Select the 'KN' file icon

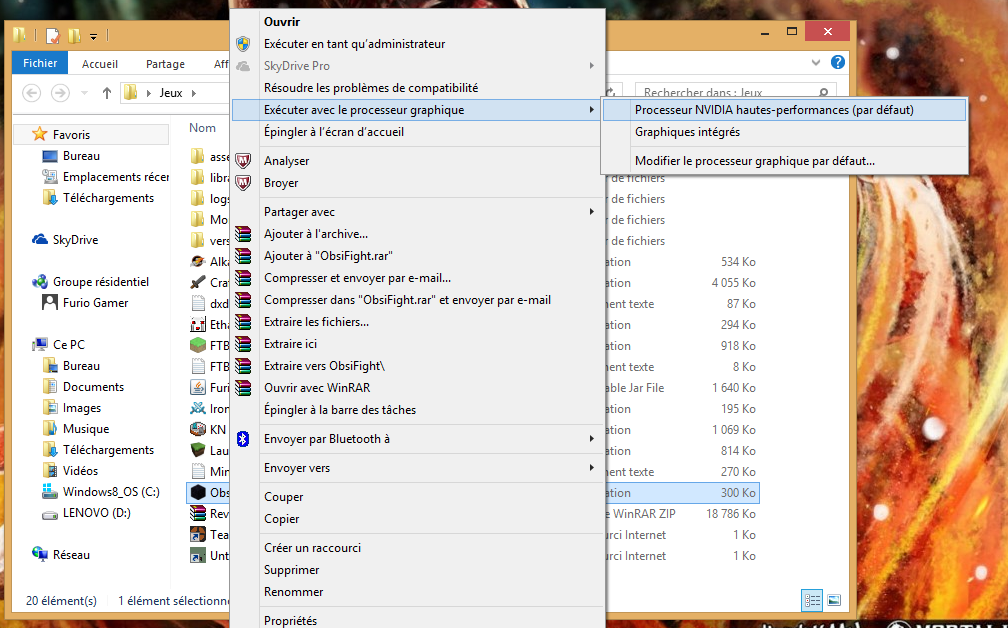[x=198, y=429]
